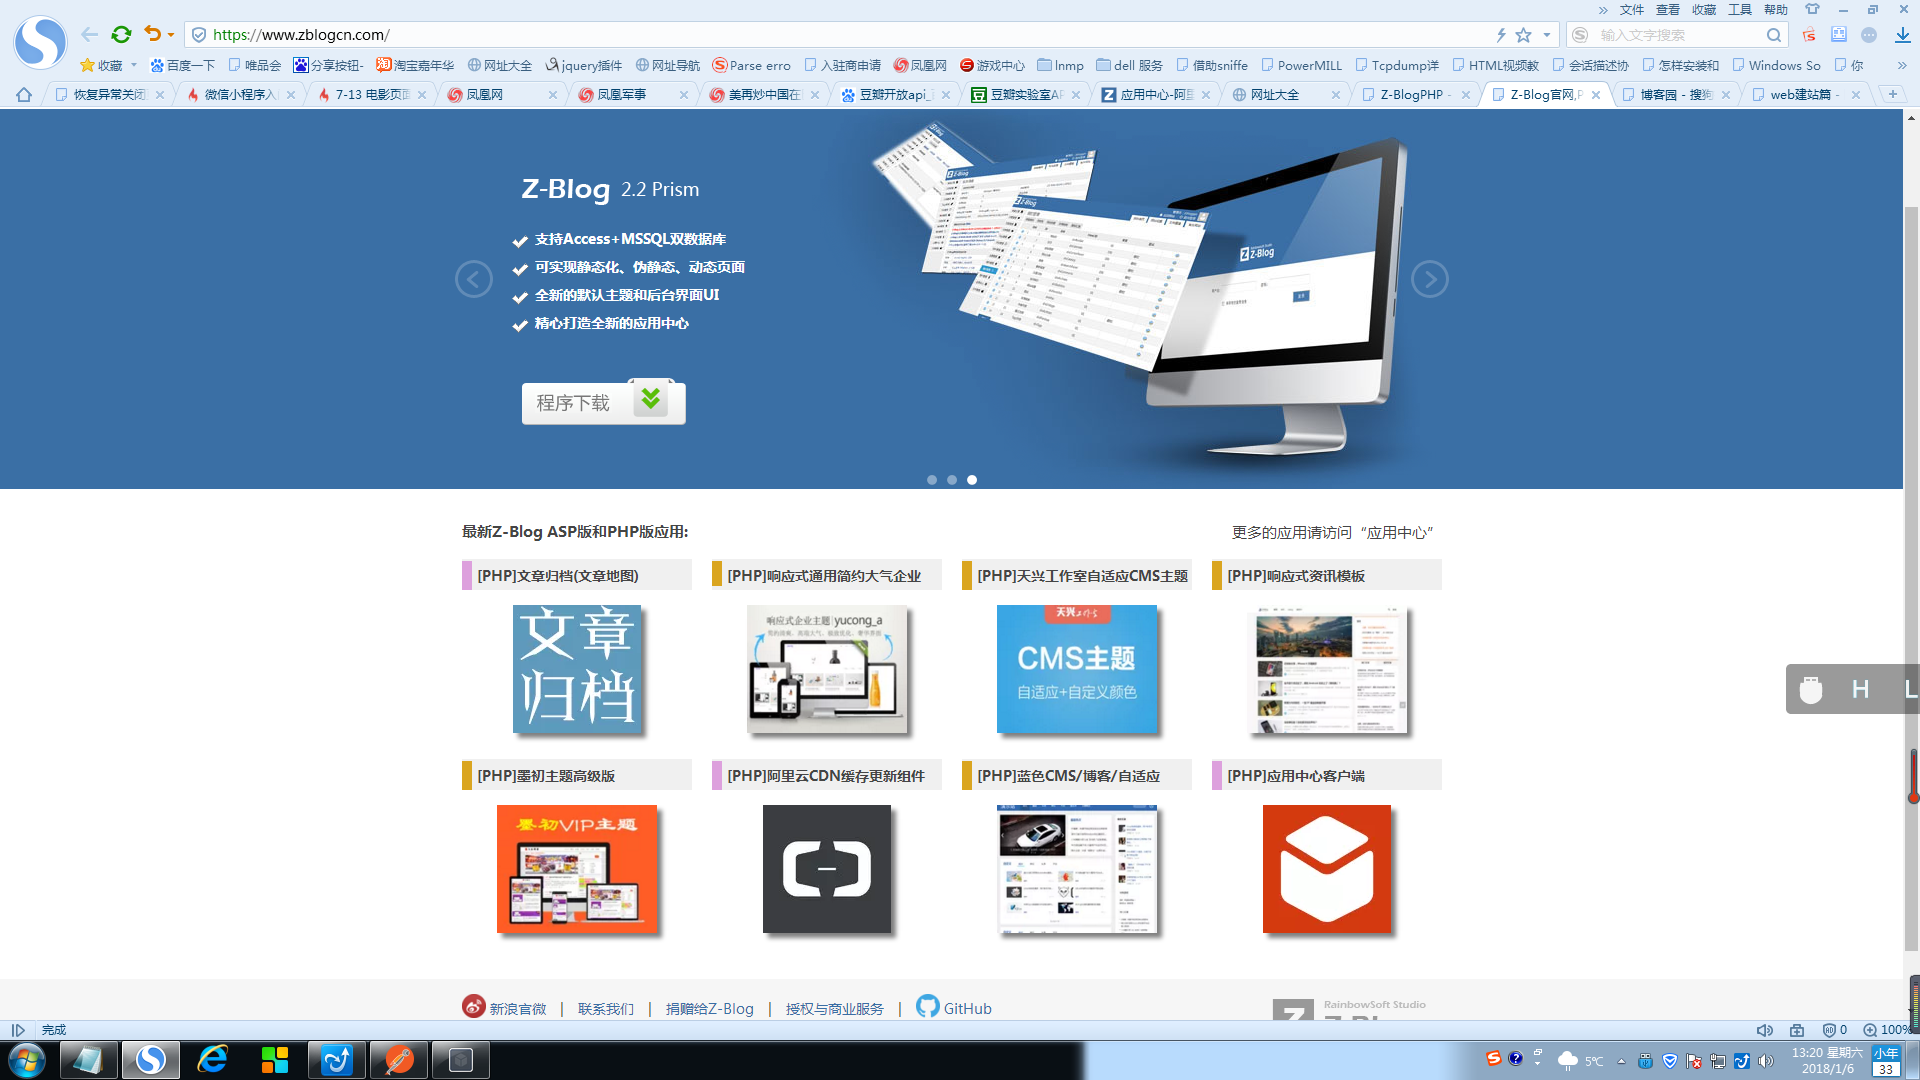1920x1080 pixels.
Task: Show hidden system tray icons arrow
Action: (1621, 1061)
